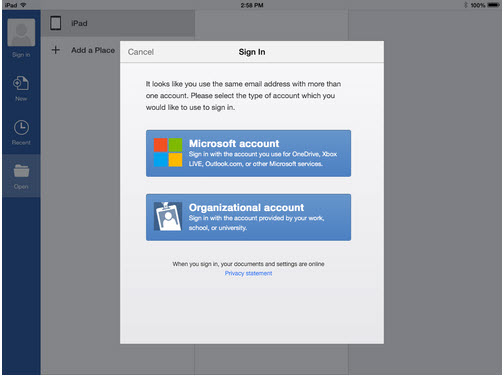Tap the Microsoft four-color logo
504x380 pixels.
pos(168,152)
